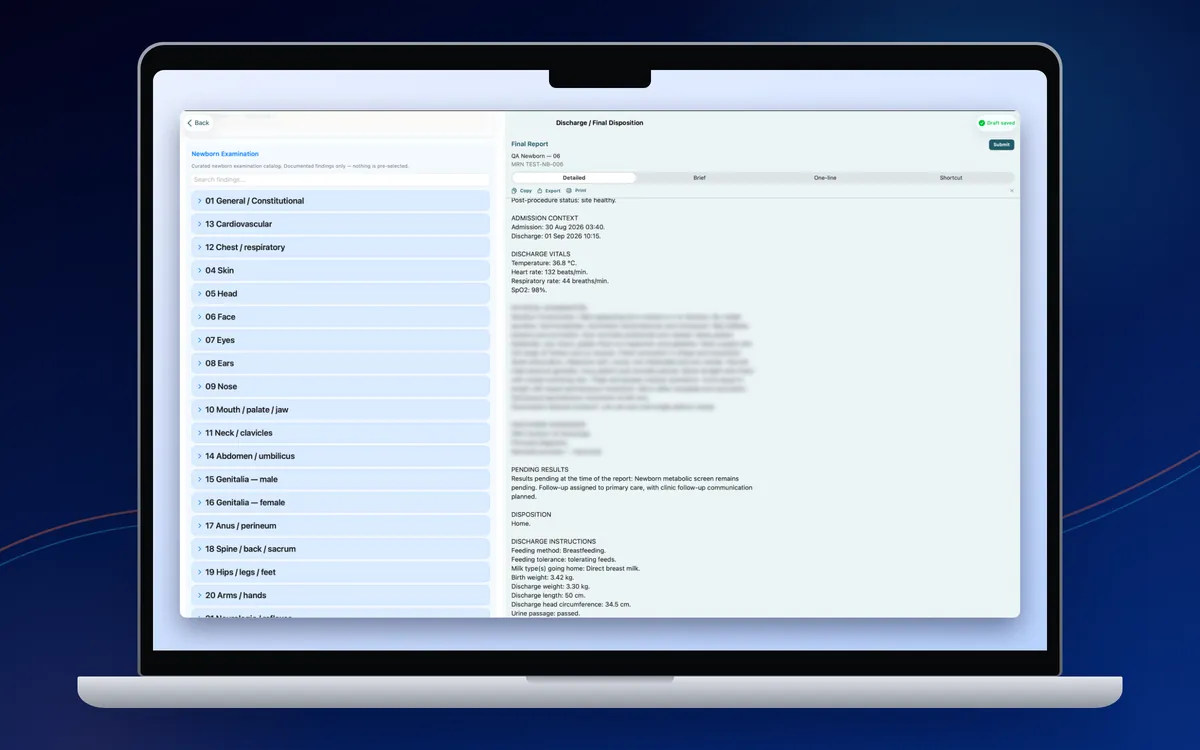Click the Final Report heading

530,144
